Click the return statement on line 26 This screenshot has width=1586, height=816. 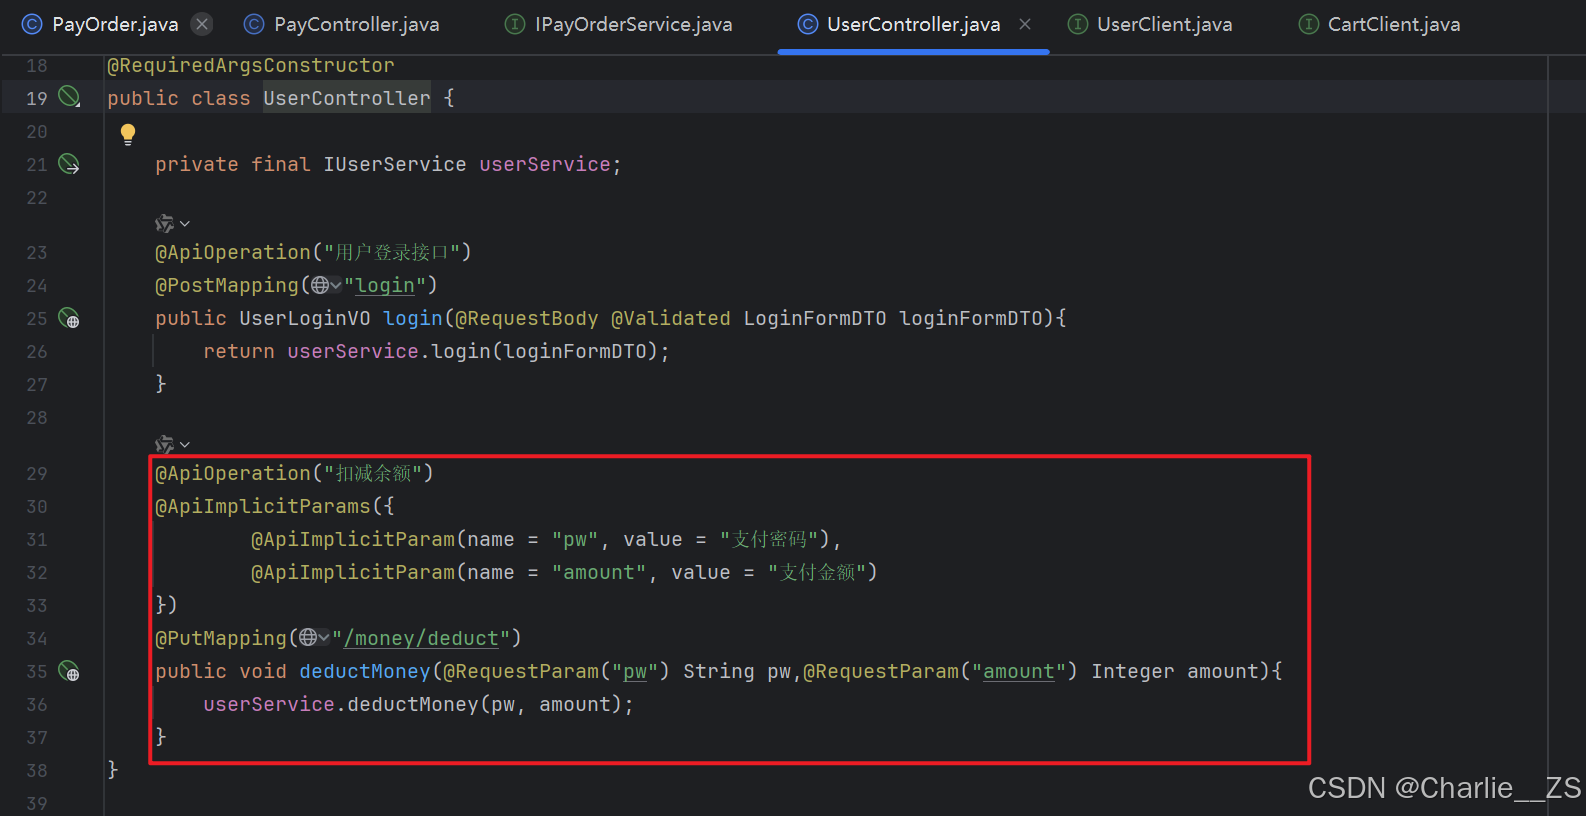(437, 351)
